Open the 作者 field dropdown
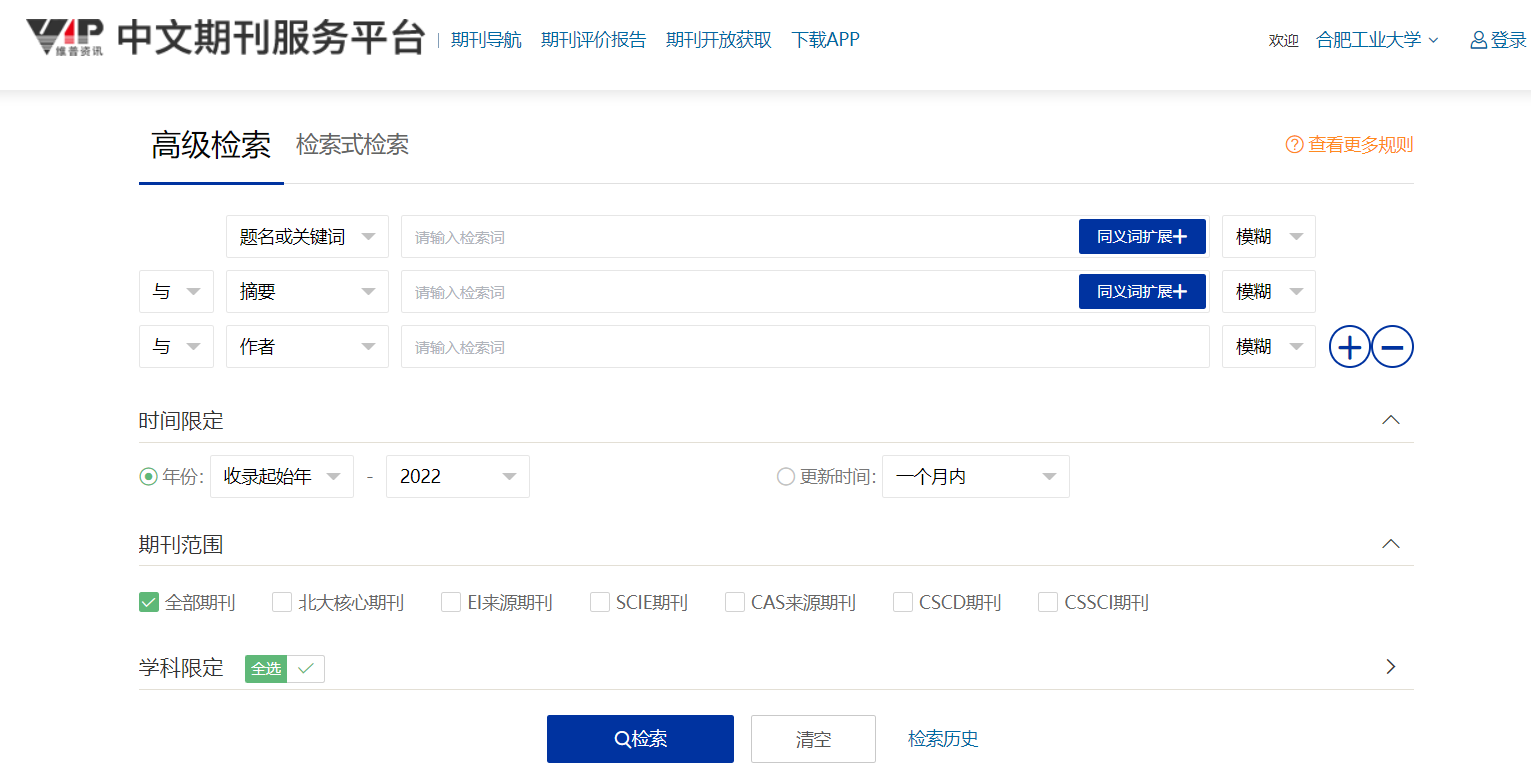Screen dimensions: 1531x776 307,347
